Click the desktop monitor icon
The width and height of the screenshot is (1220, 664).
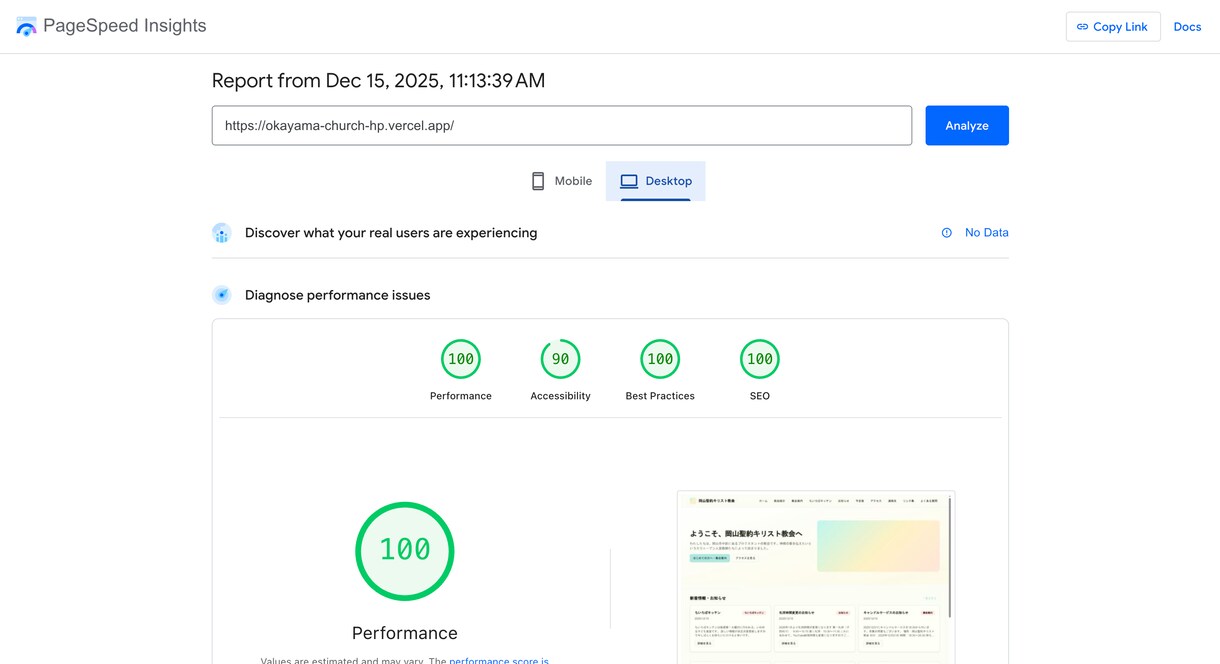pos(629,181)
